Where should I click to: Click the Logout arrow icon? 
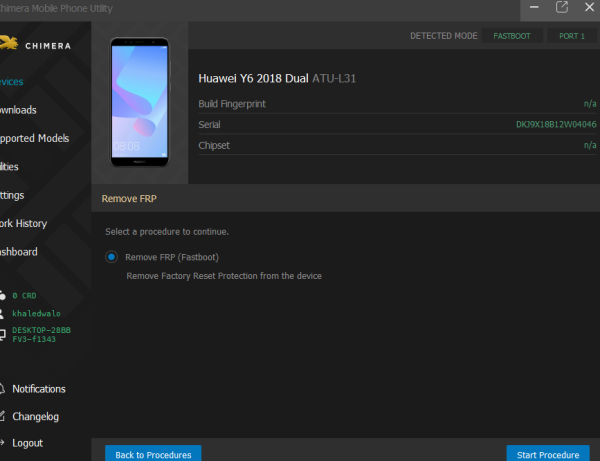click(2, 443)
